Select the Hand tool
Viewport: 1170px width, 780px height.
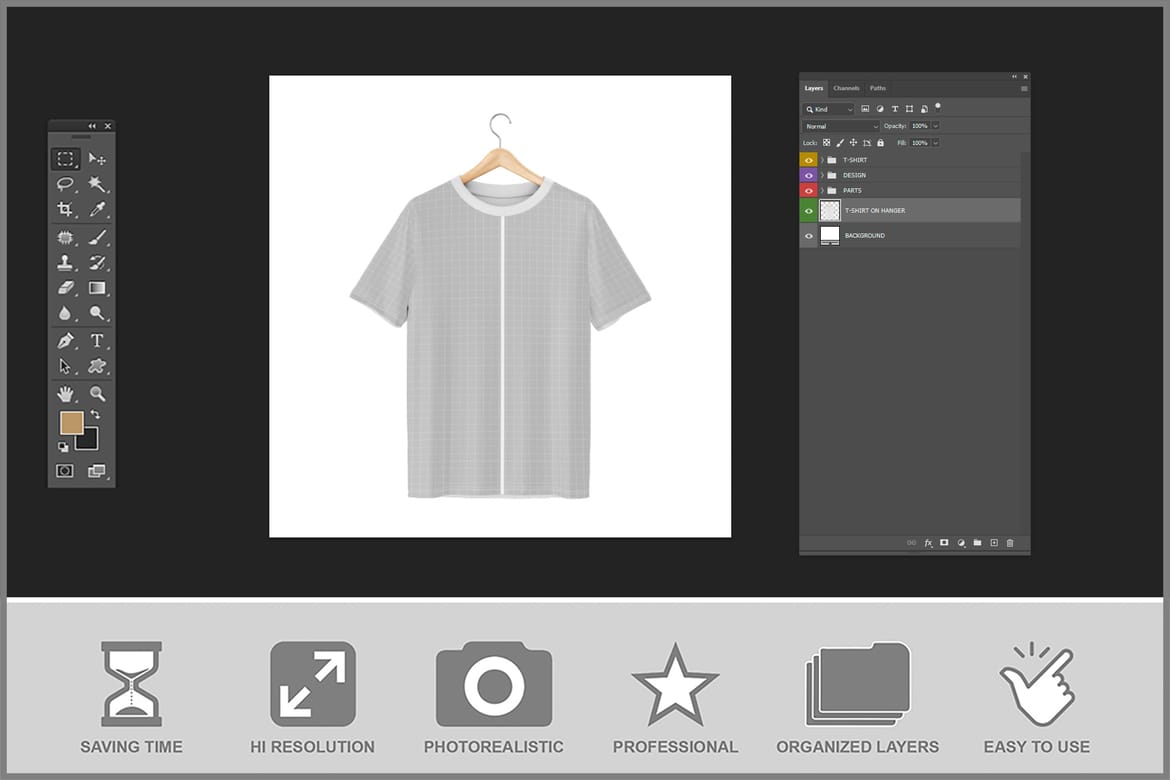[66, 393]
